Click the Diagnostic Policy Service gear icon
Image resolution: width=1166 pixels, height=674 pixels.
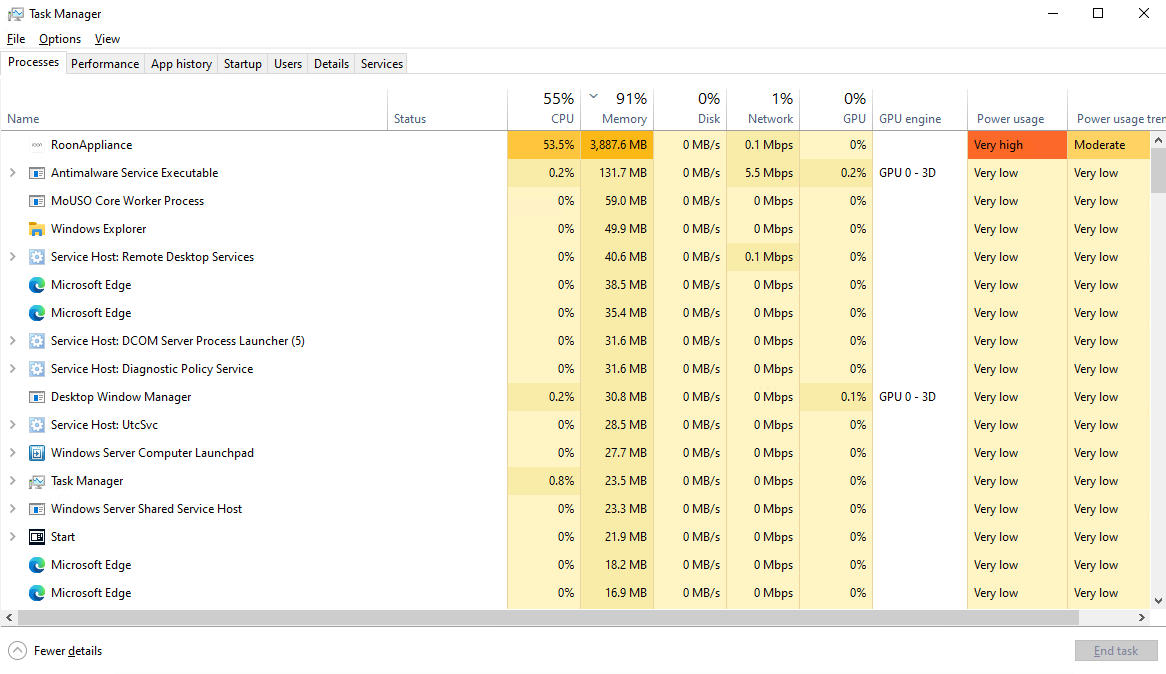pos(36,369)
